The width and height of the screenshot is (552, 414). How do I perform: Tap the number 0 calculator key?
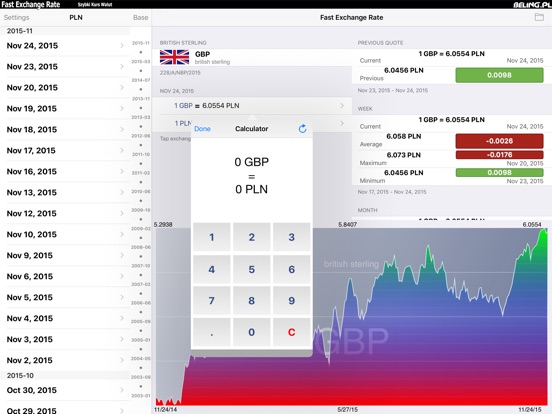coord(251,332)
